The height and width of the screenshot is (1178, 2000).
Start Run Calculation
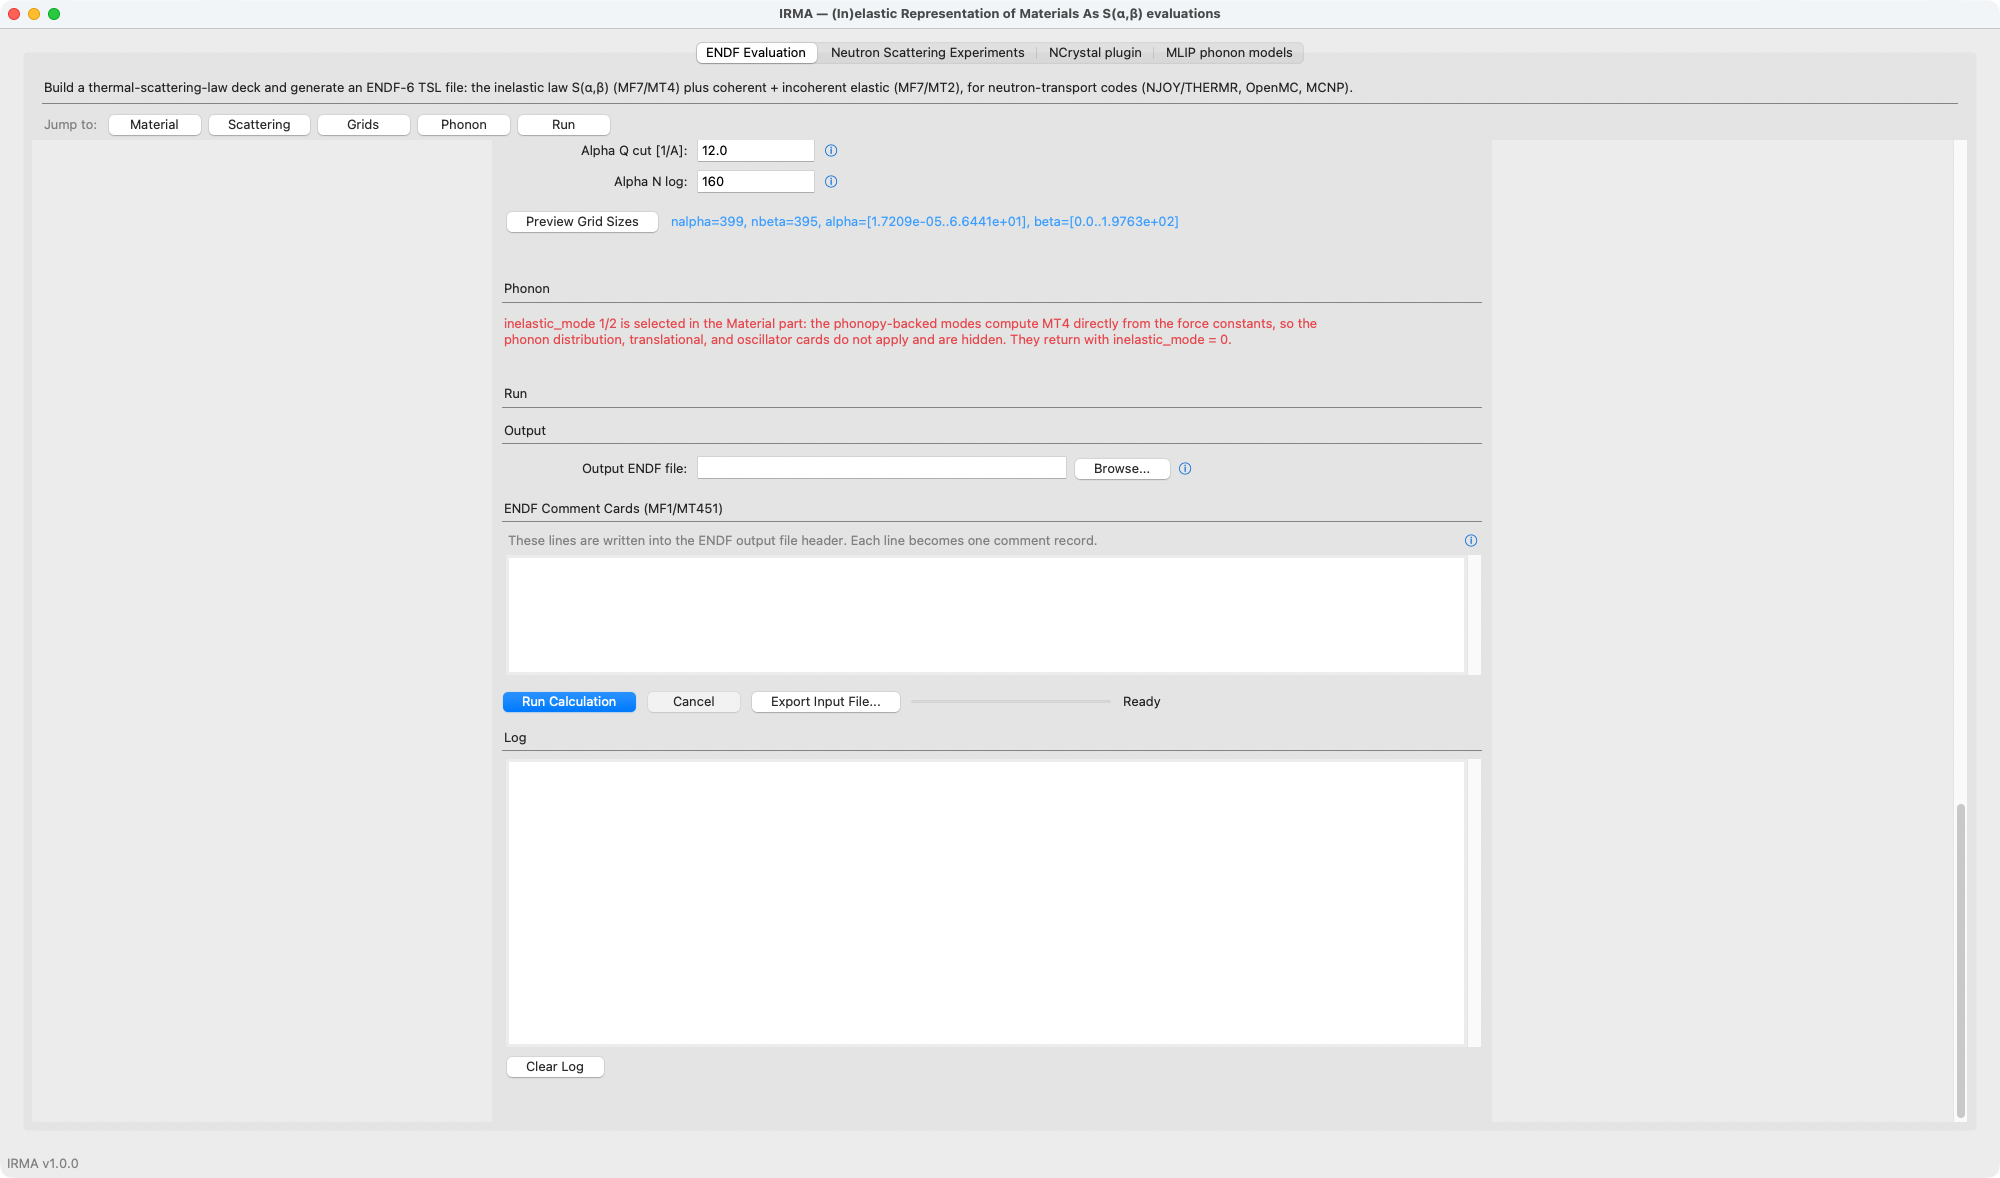[x=569, y=702]
